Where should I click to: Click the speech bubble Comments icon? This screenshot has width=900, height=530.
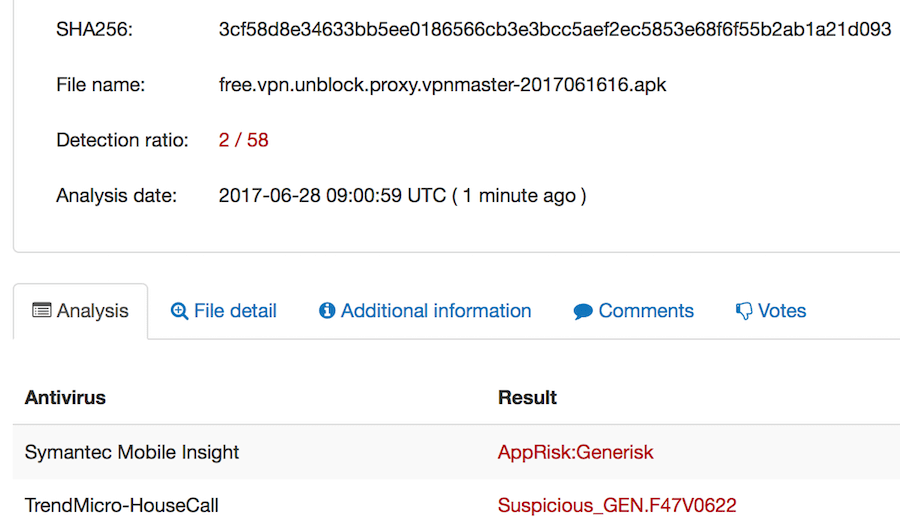(x=583, y=311)
